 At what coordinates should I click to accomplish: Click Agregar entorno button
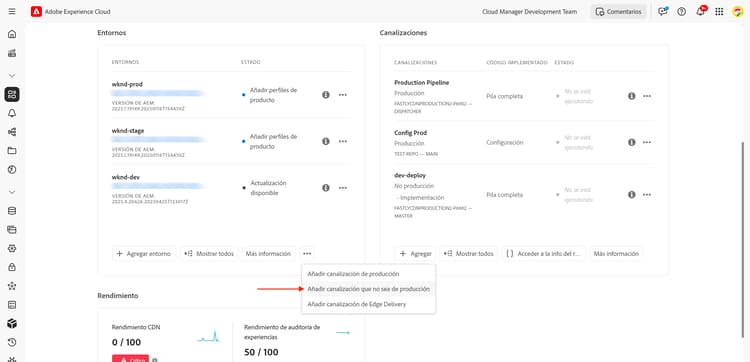(144, 253)
